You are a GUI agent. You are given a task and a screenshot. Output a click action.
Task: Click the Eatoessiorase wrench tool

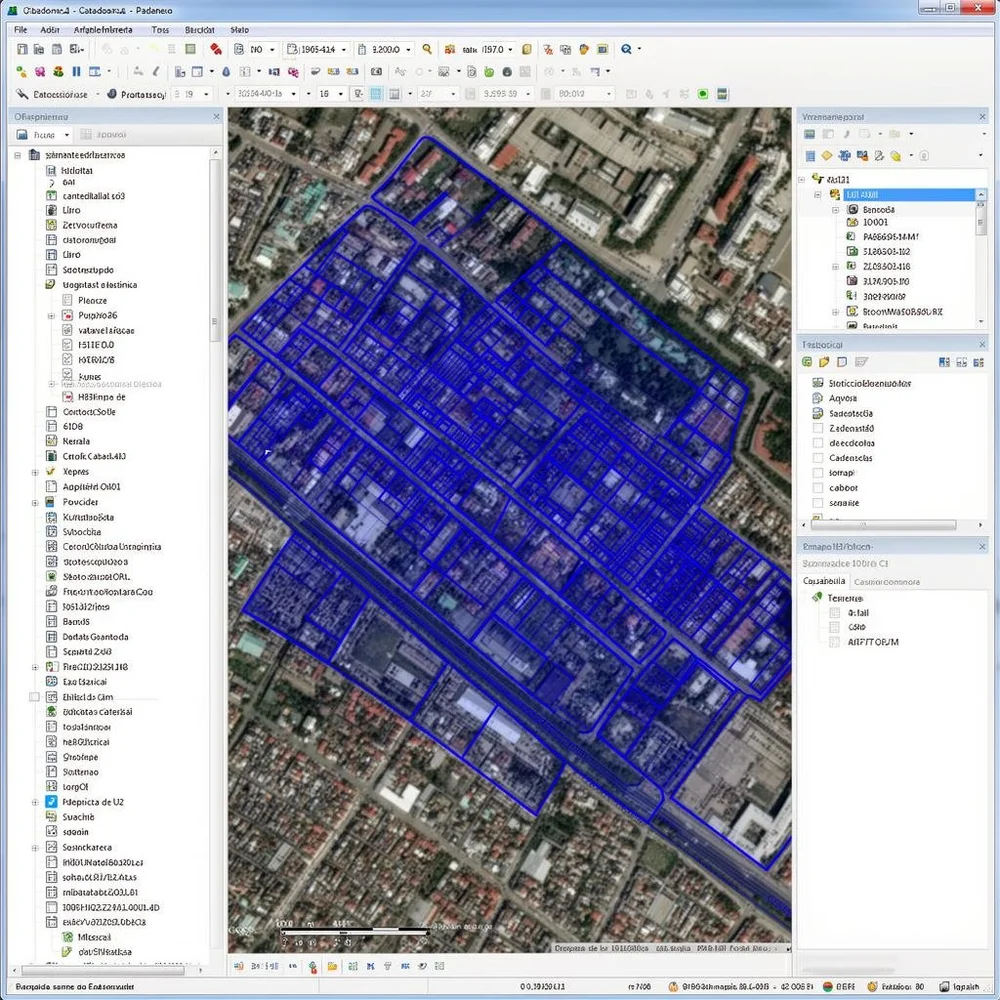point(52,94)
